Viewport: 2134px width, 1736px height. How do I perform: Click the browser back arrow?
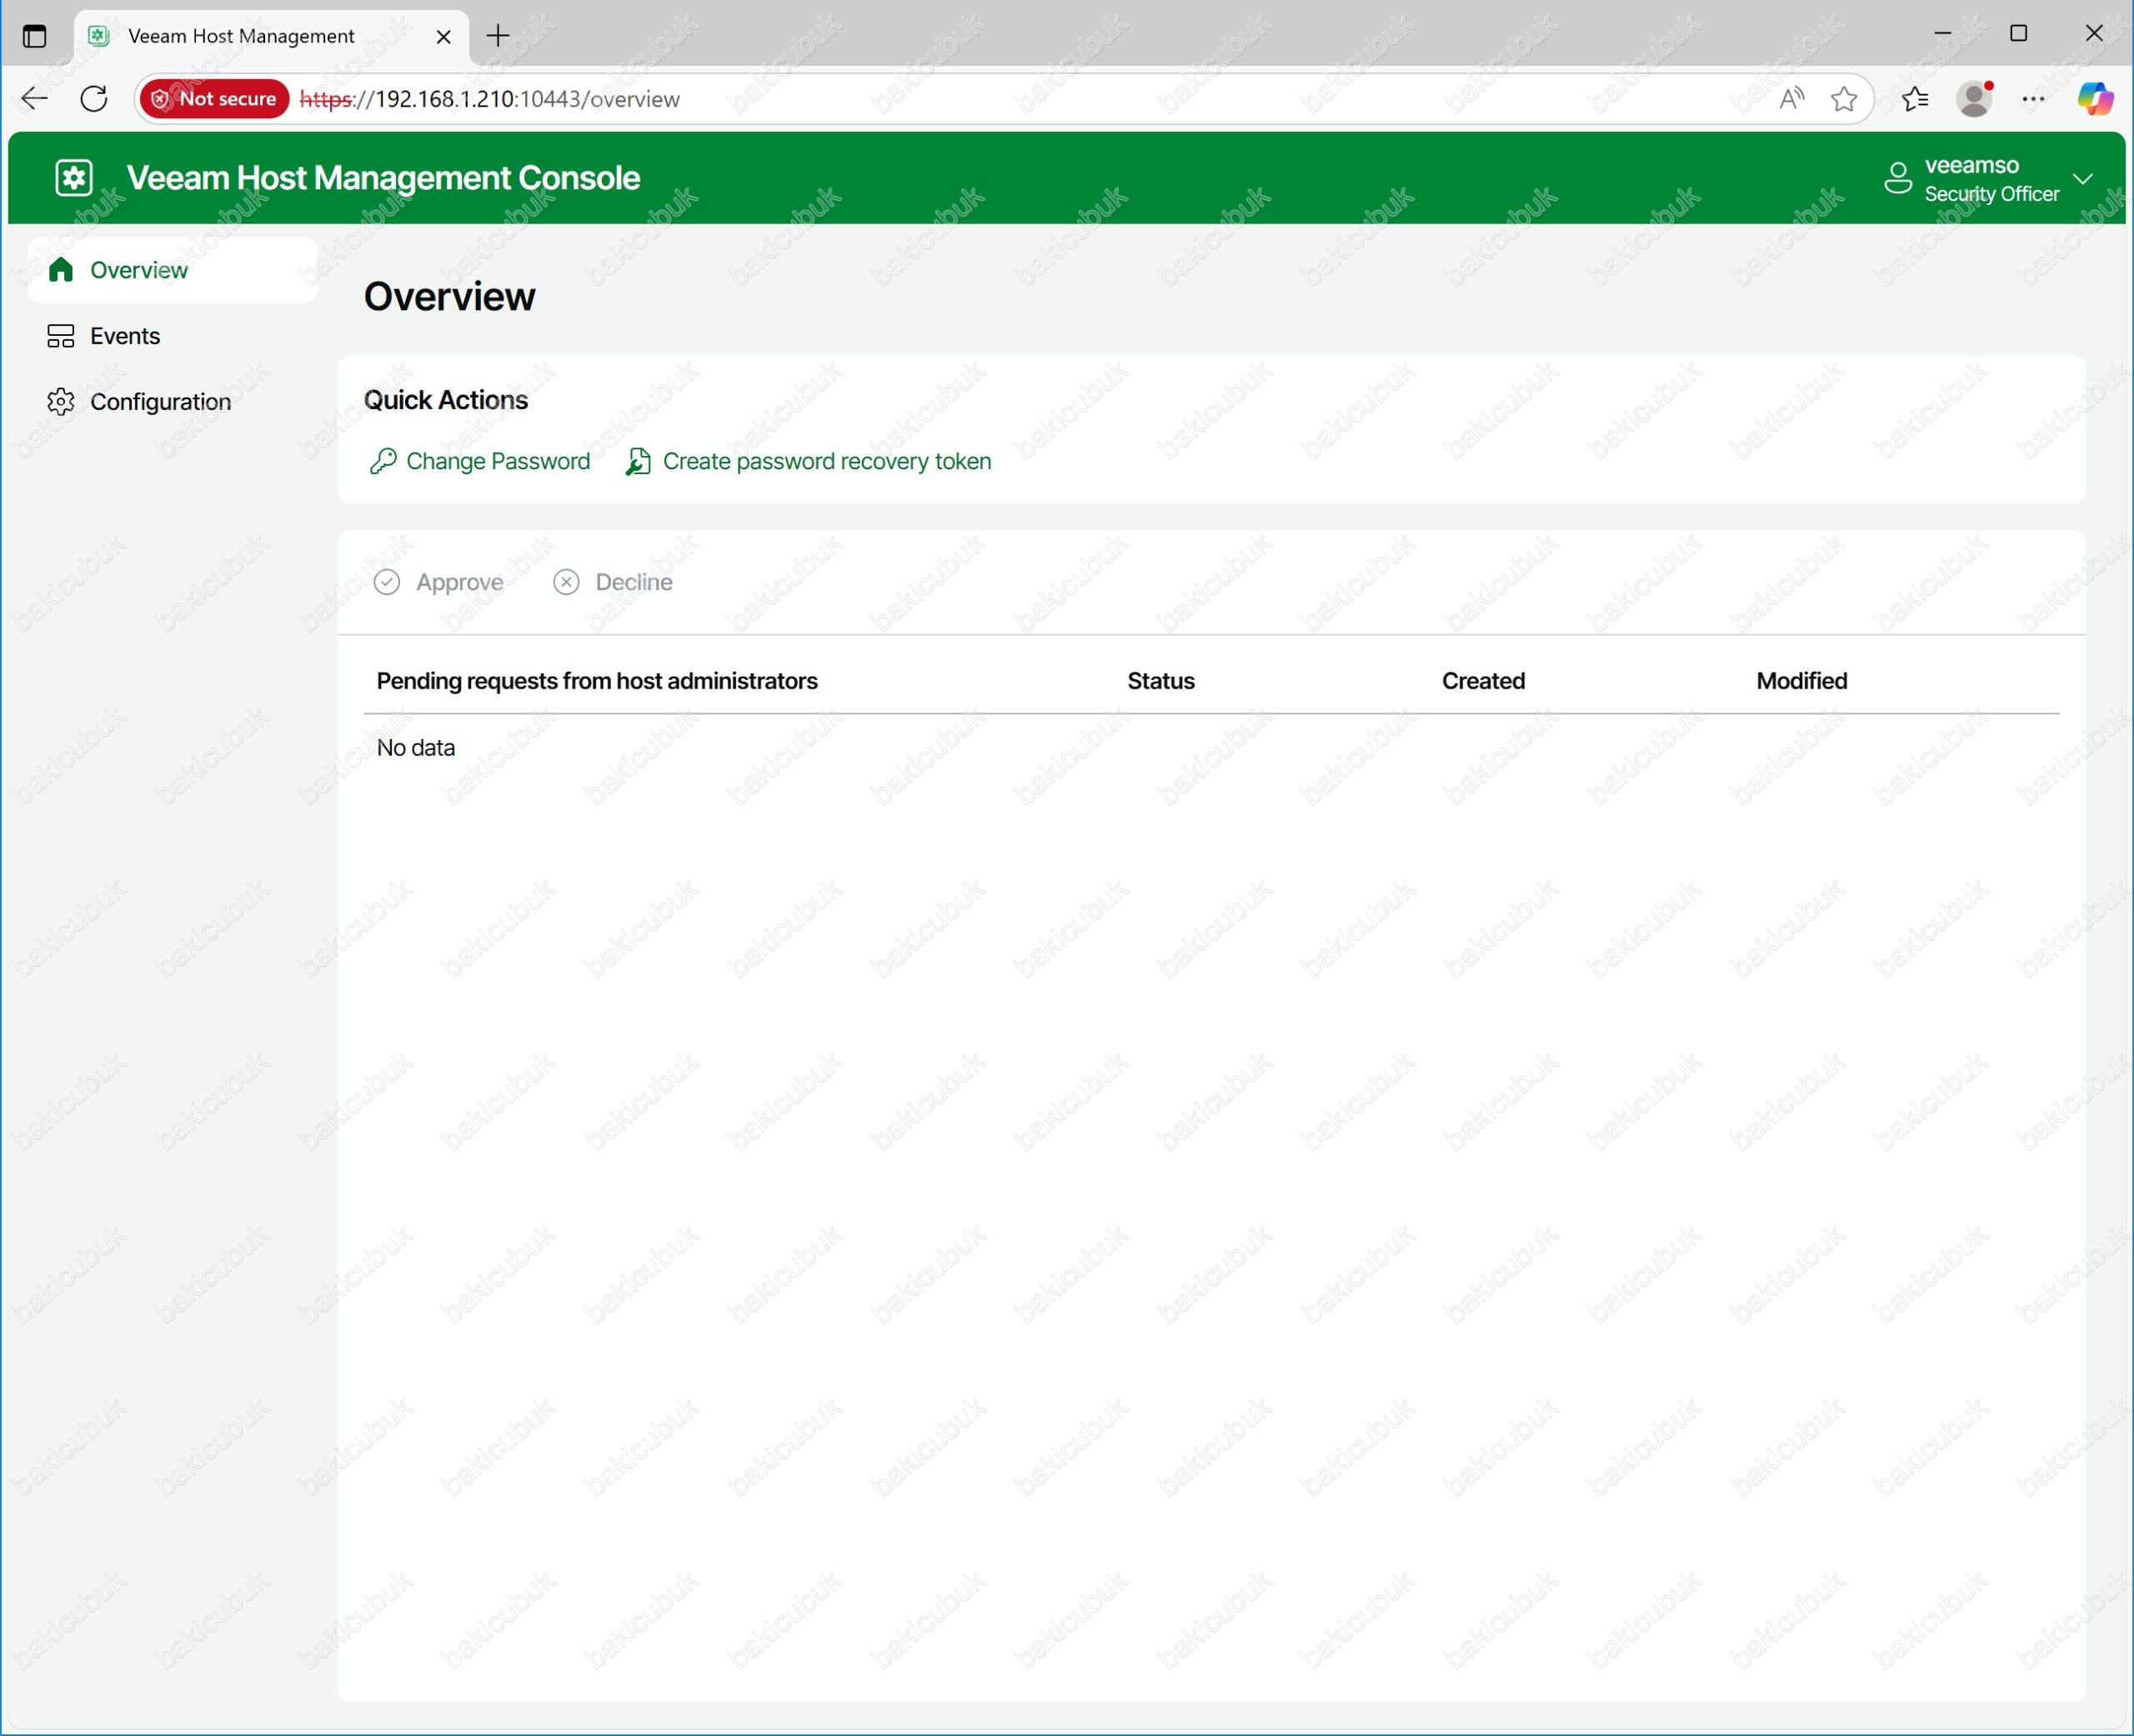pos(35,98)
